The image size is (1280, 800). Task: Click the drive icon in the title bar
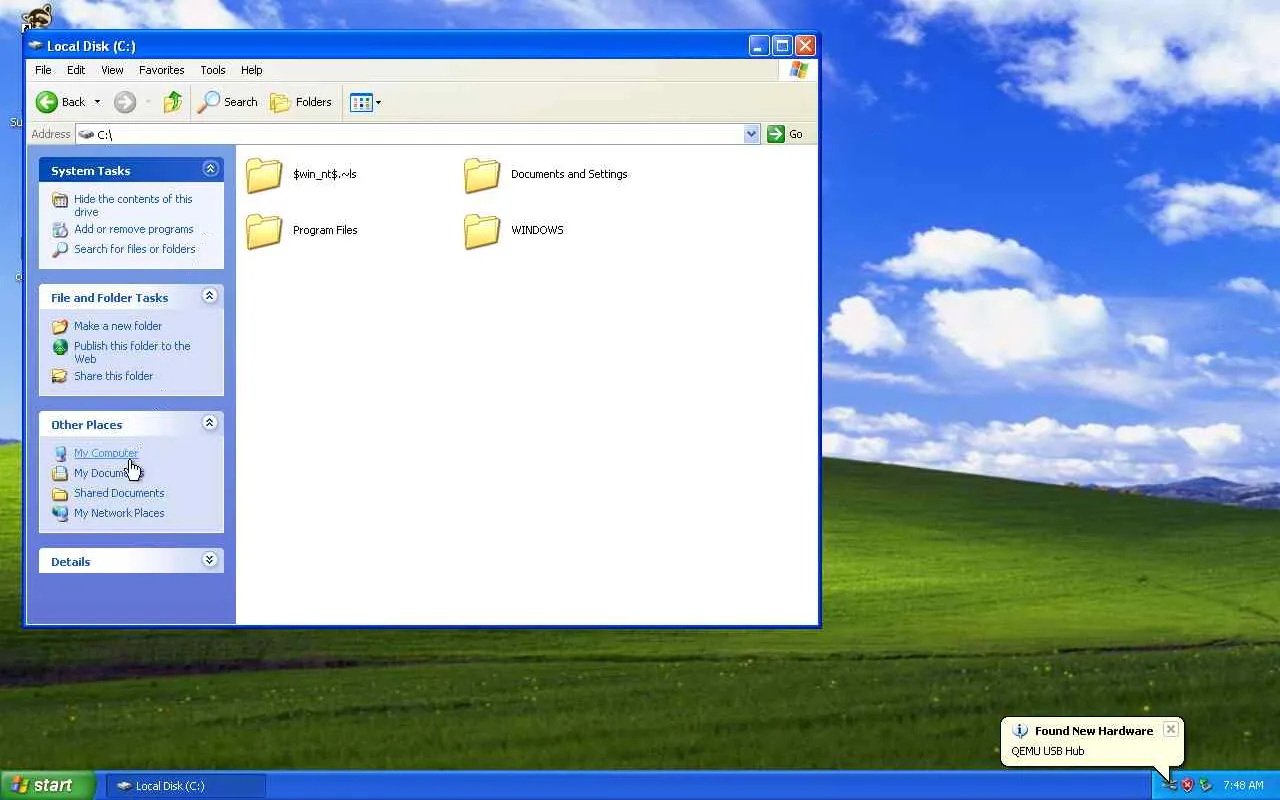pyautogui.click(x=36, y=46)
